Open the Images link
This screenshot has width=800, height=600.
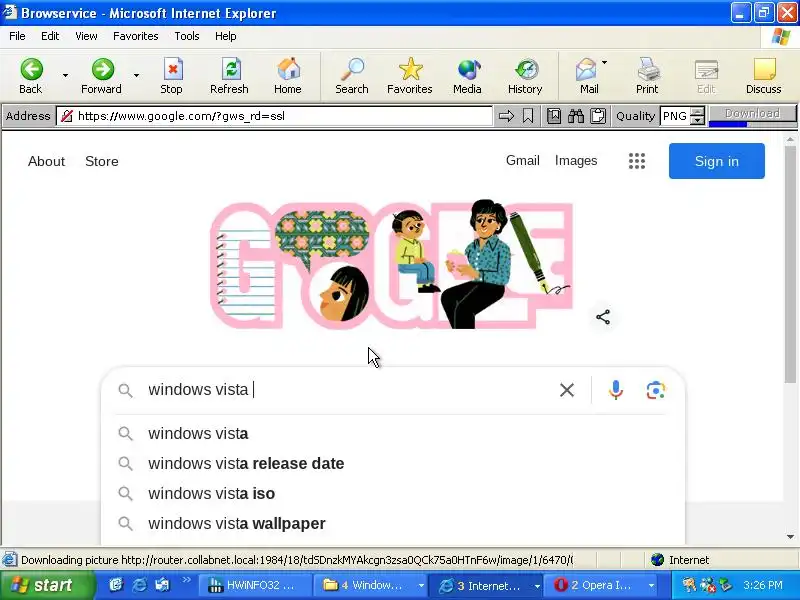[x=576, y=161]
